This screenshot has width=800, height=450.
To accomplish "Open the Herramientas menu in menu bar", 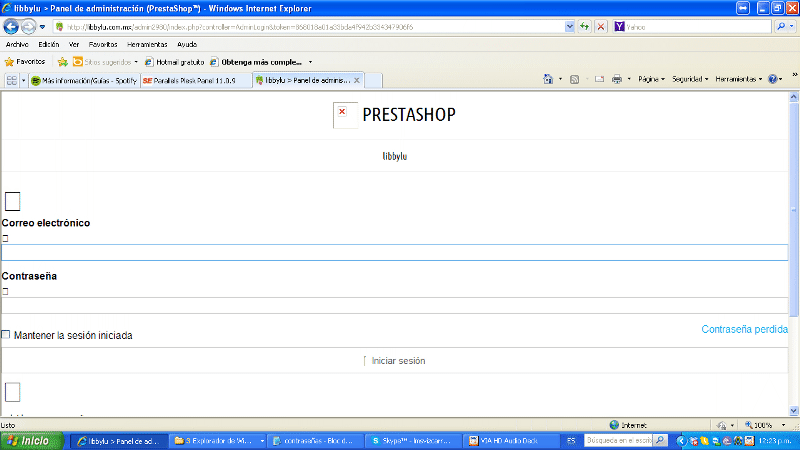I will (x=147, y=44).
